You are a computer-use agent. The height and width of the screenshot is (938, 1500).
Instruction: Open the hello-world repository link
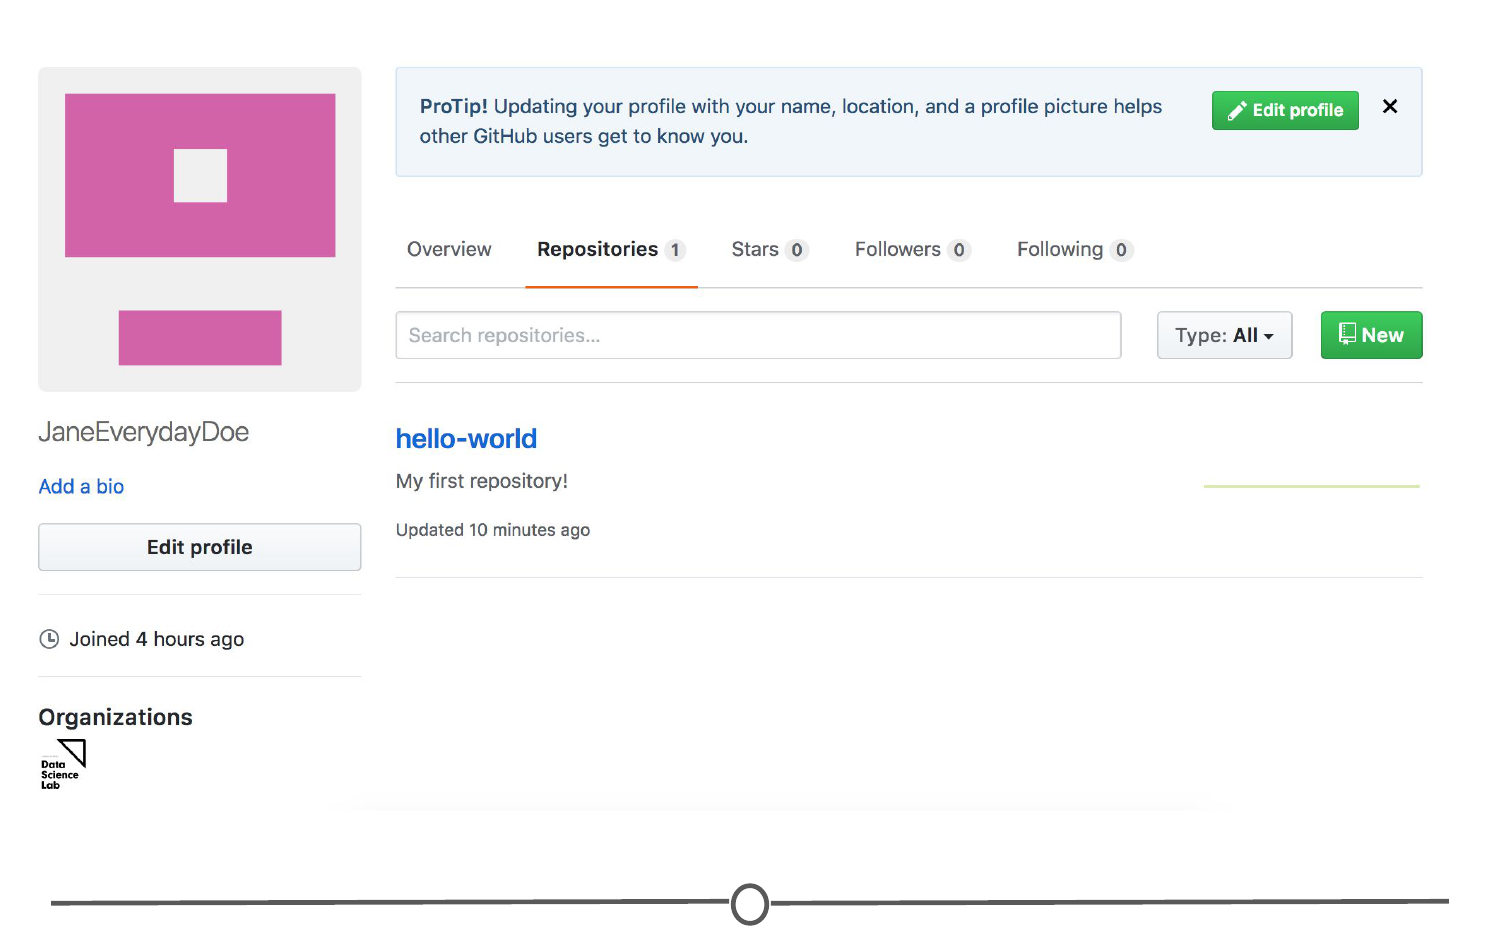pyautogui.click(x=466, y=439)
